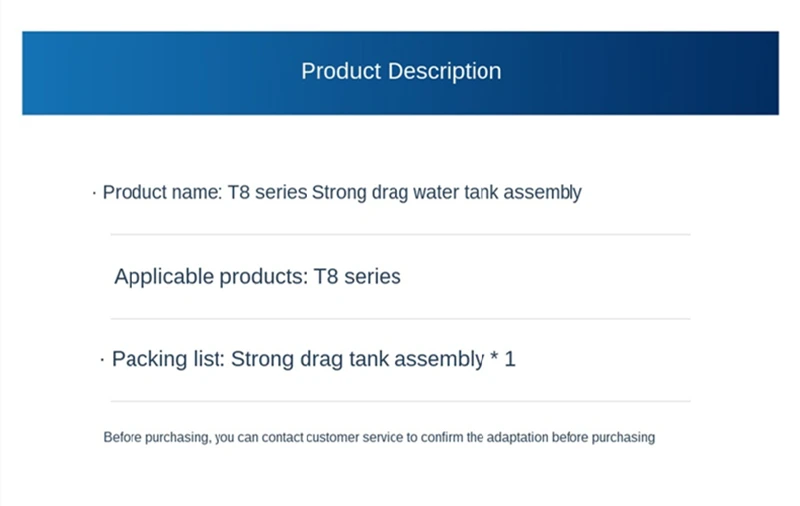The width and height of the screenshot is (800, 506).
Task: Click the word "Description" in the banner
Action: tap(444, 71)
